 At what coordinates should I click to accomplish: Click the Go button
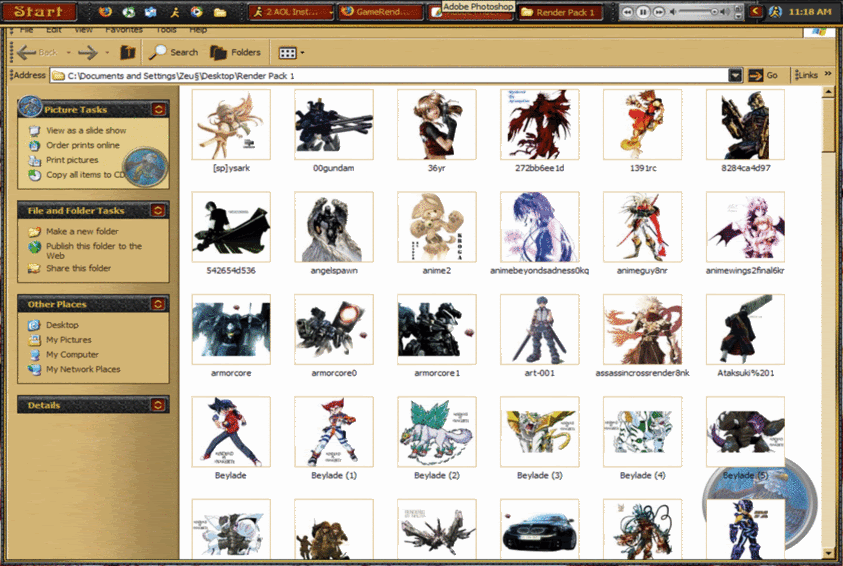click(x=763, y=75)
